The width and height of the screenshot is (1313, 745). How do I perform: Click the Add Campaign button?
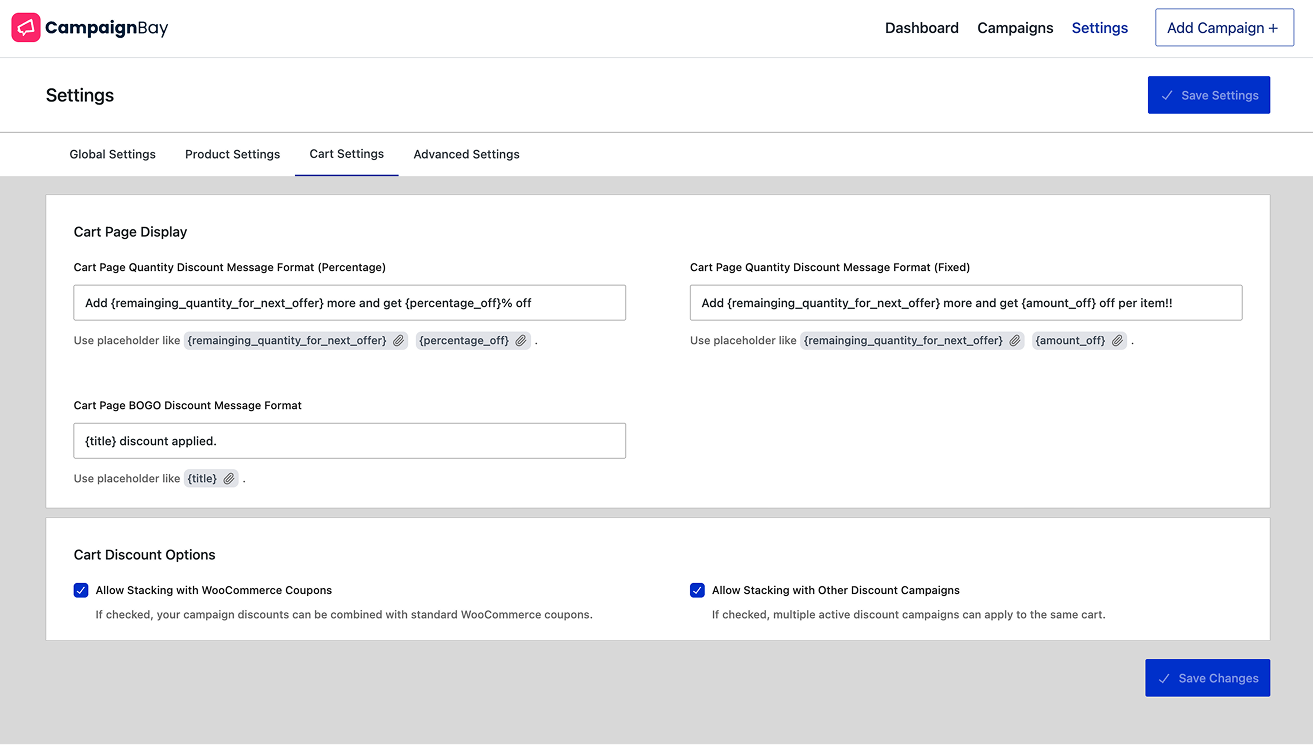pyautogui.click(x=1224, y=27)
